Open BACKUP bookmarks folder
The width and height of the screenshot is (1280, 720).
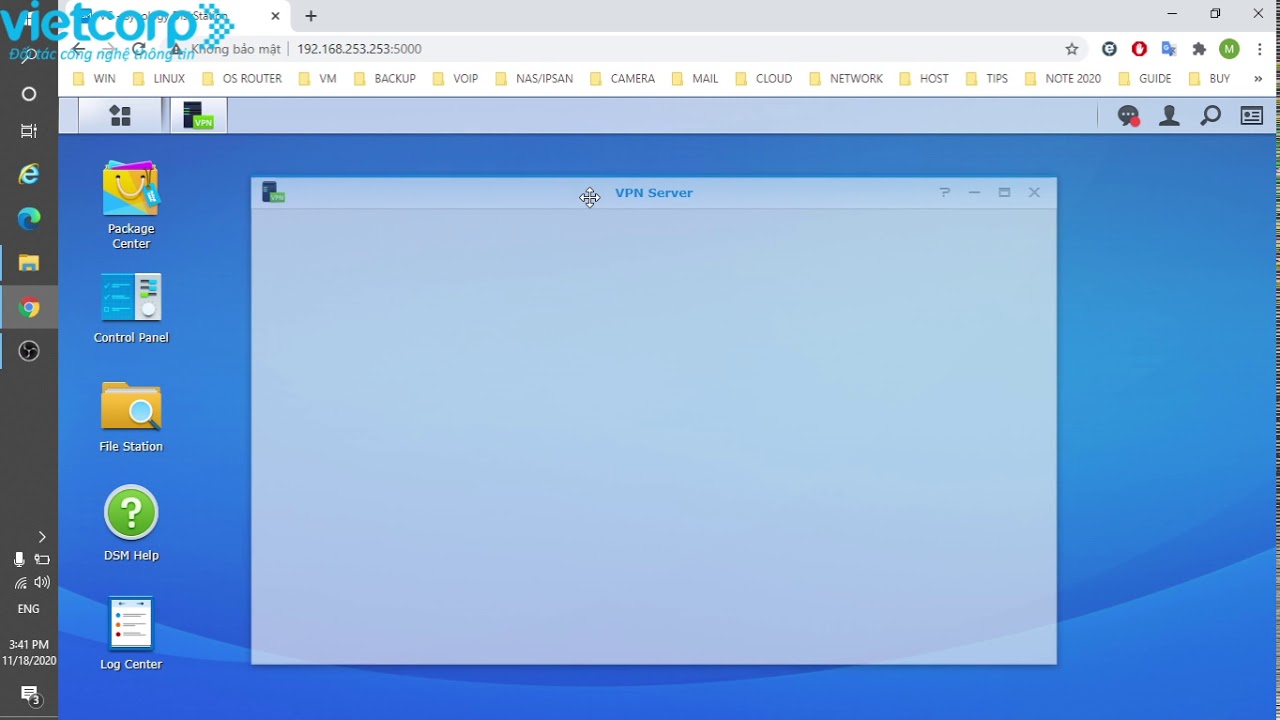(x=384, y=79)
